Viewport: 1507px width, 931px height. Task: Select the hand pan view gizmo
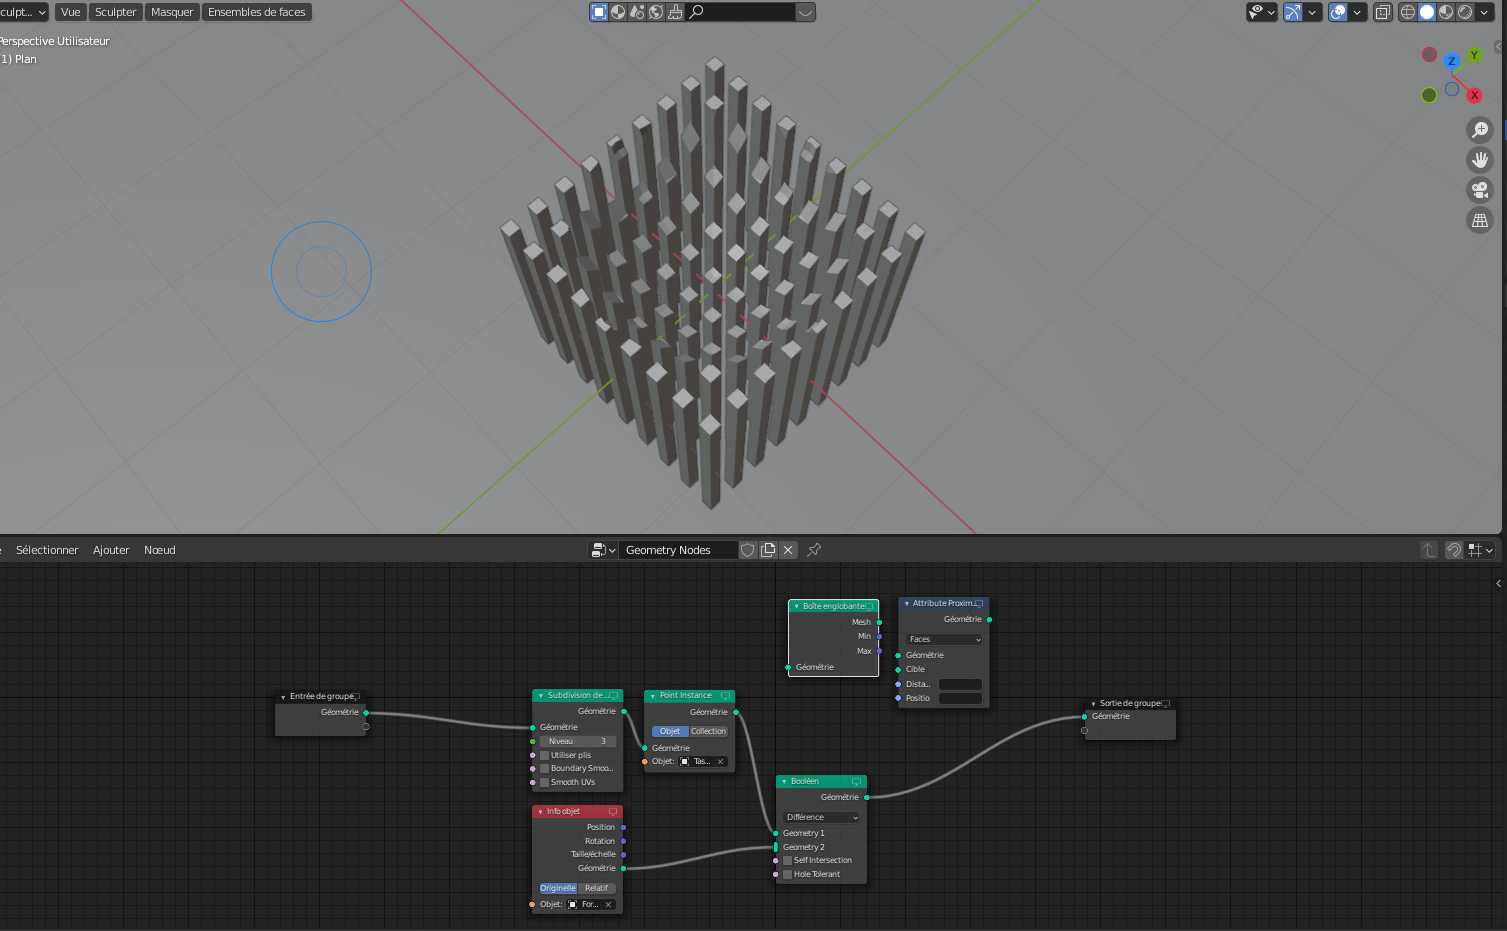1480,159
